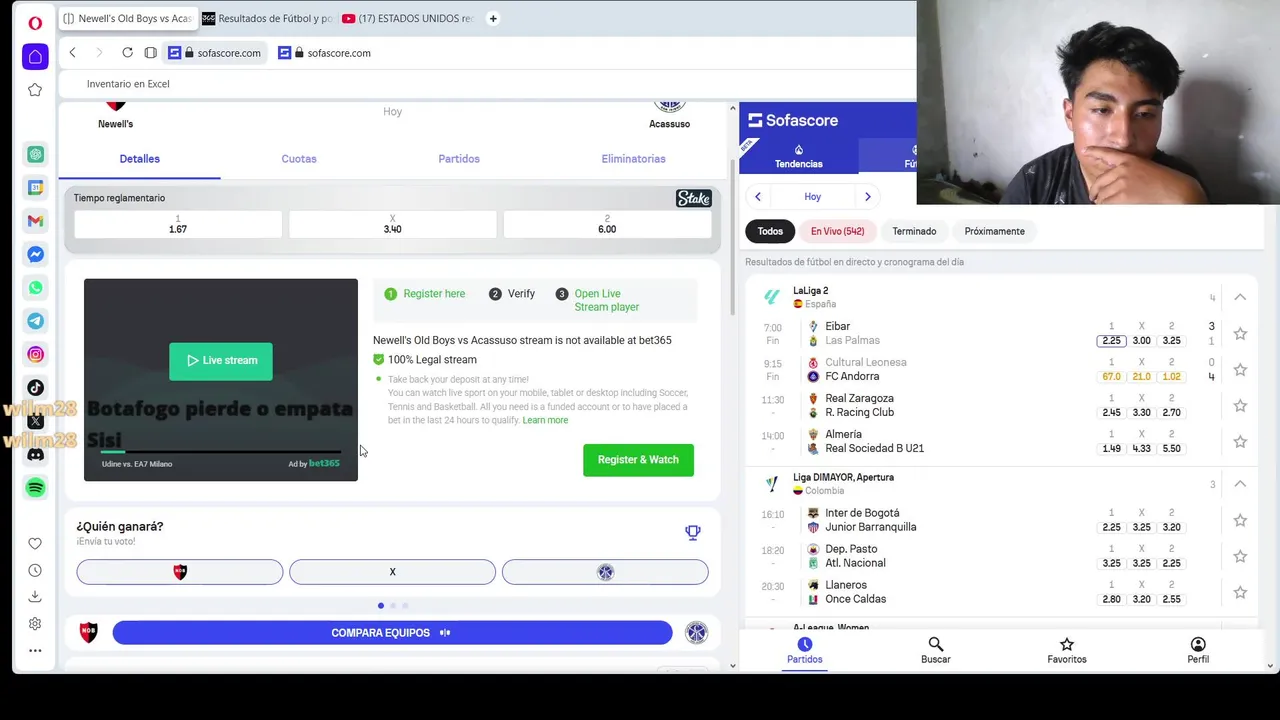The width and height of the screenshot is (1280, 720).
Task: Click the trophy icon beside ¿Quién ganará?
Action: point(692,533)
